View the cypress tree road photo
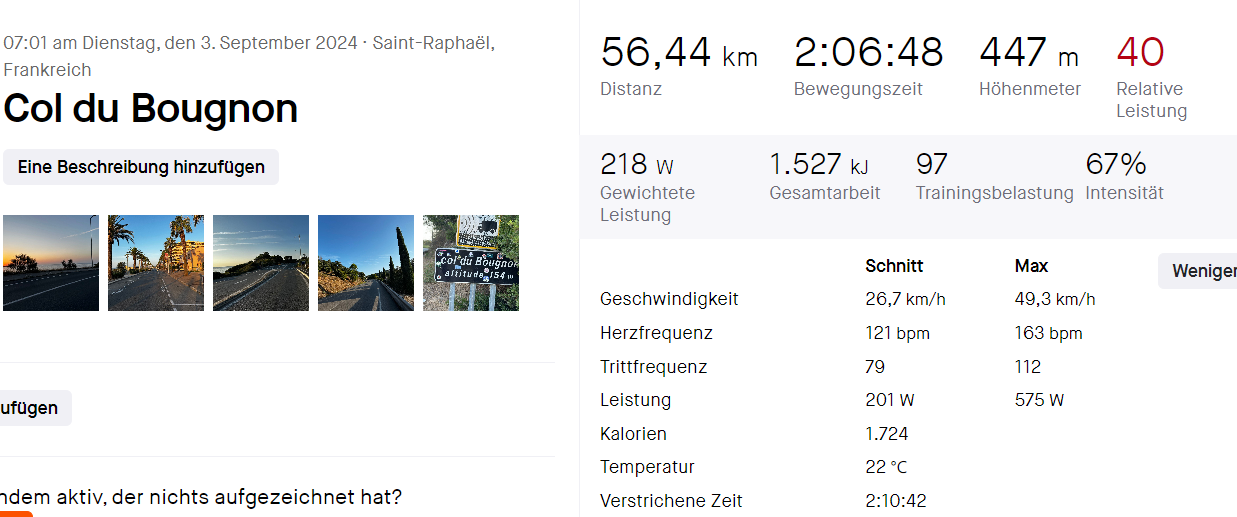Screen dimensions: 1237x517 pyautogui.click(x=366, y=263)
